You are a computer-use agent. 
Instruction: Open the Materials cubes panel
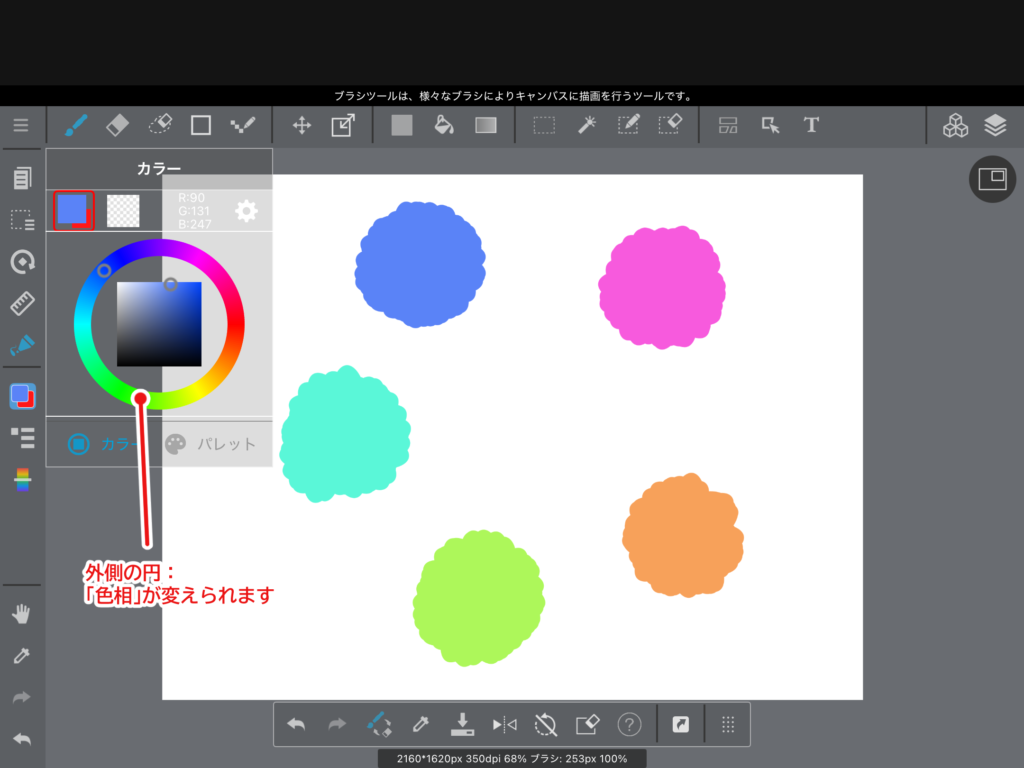click(x=955, y=125)
